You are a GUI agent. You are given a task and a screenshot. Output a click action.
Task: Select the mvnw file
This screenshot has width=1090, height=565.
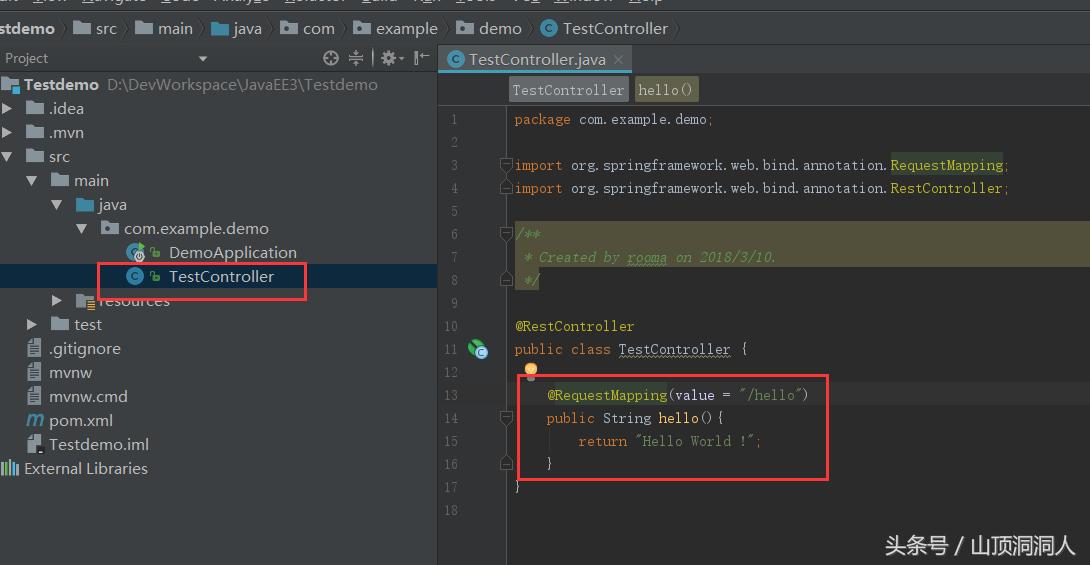[x=70, y=372]
